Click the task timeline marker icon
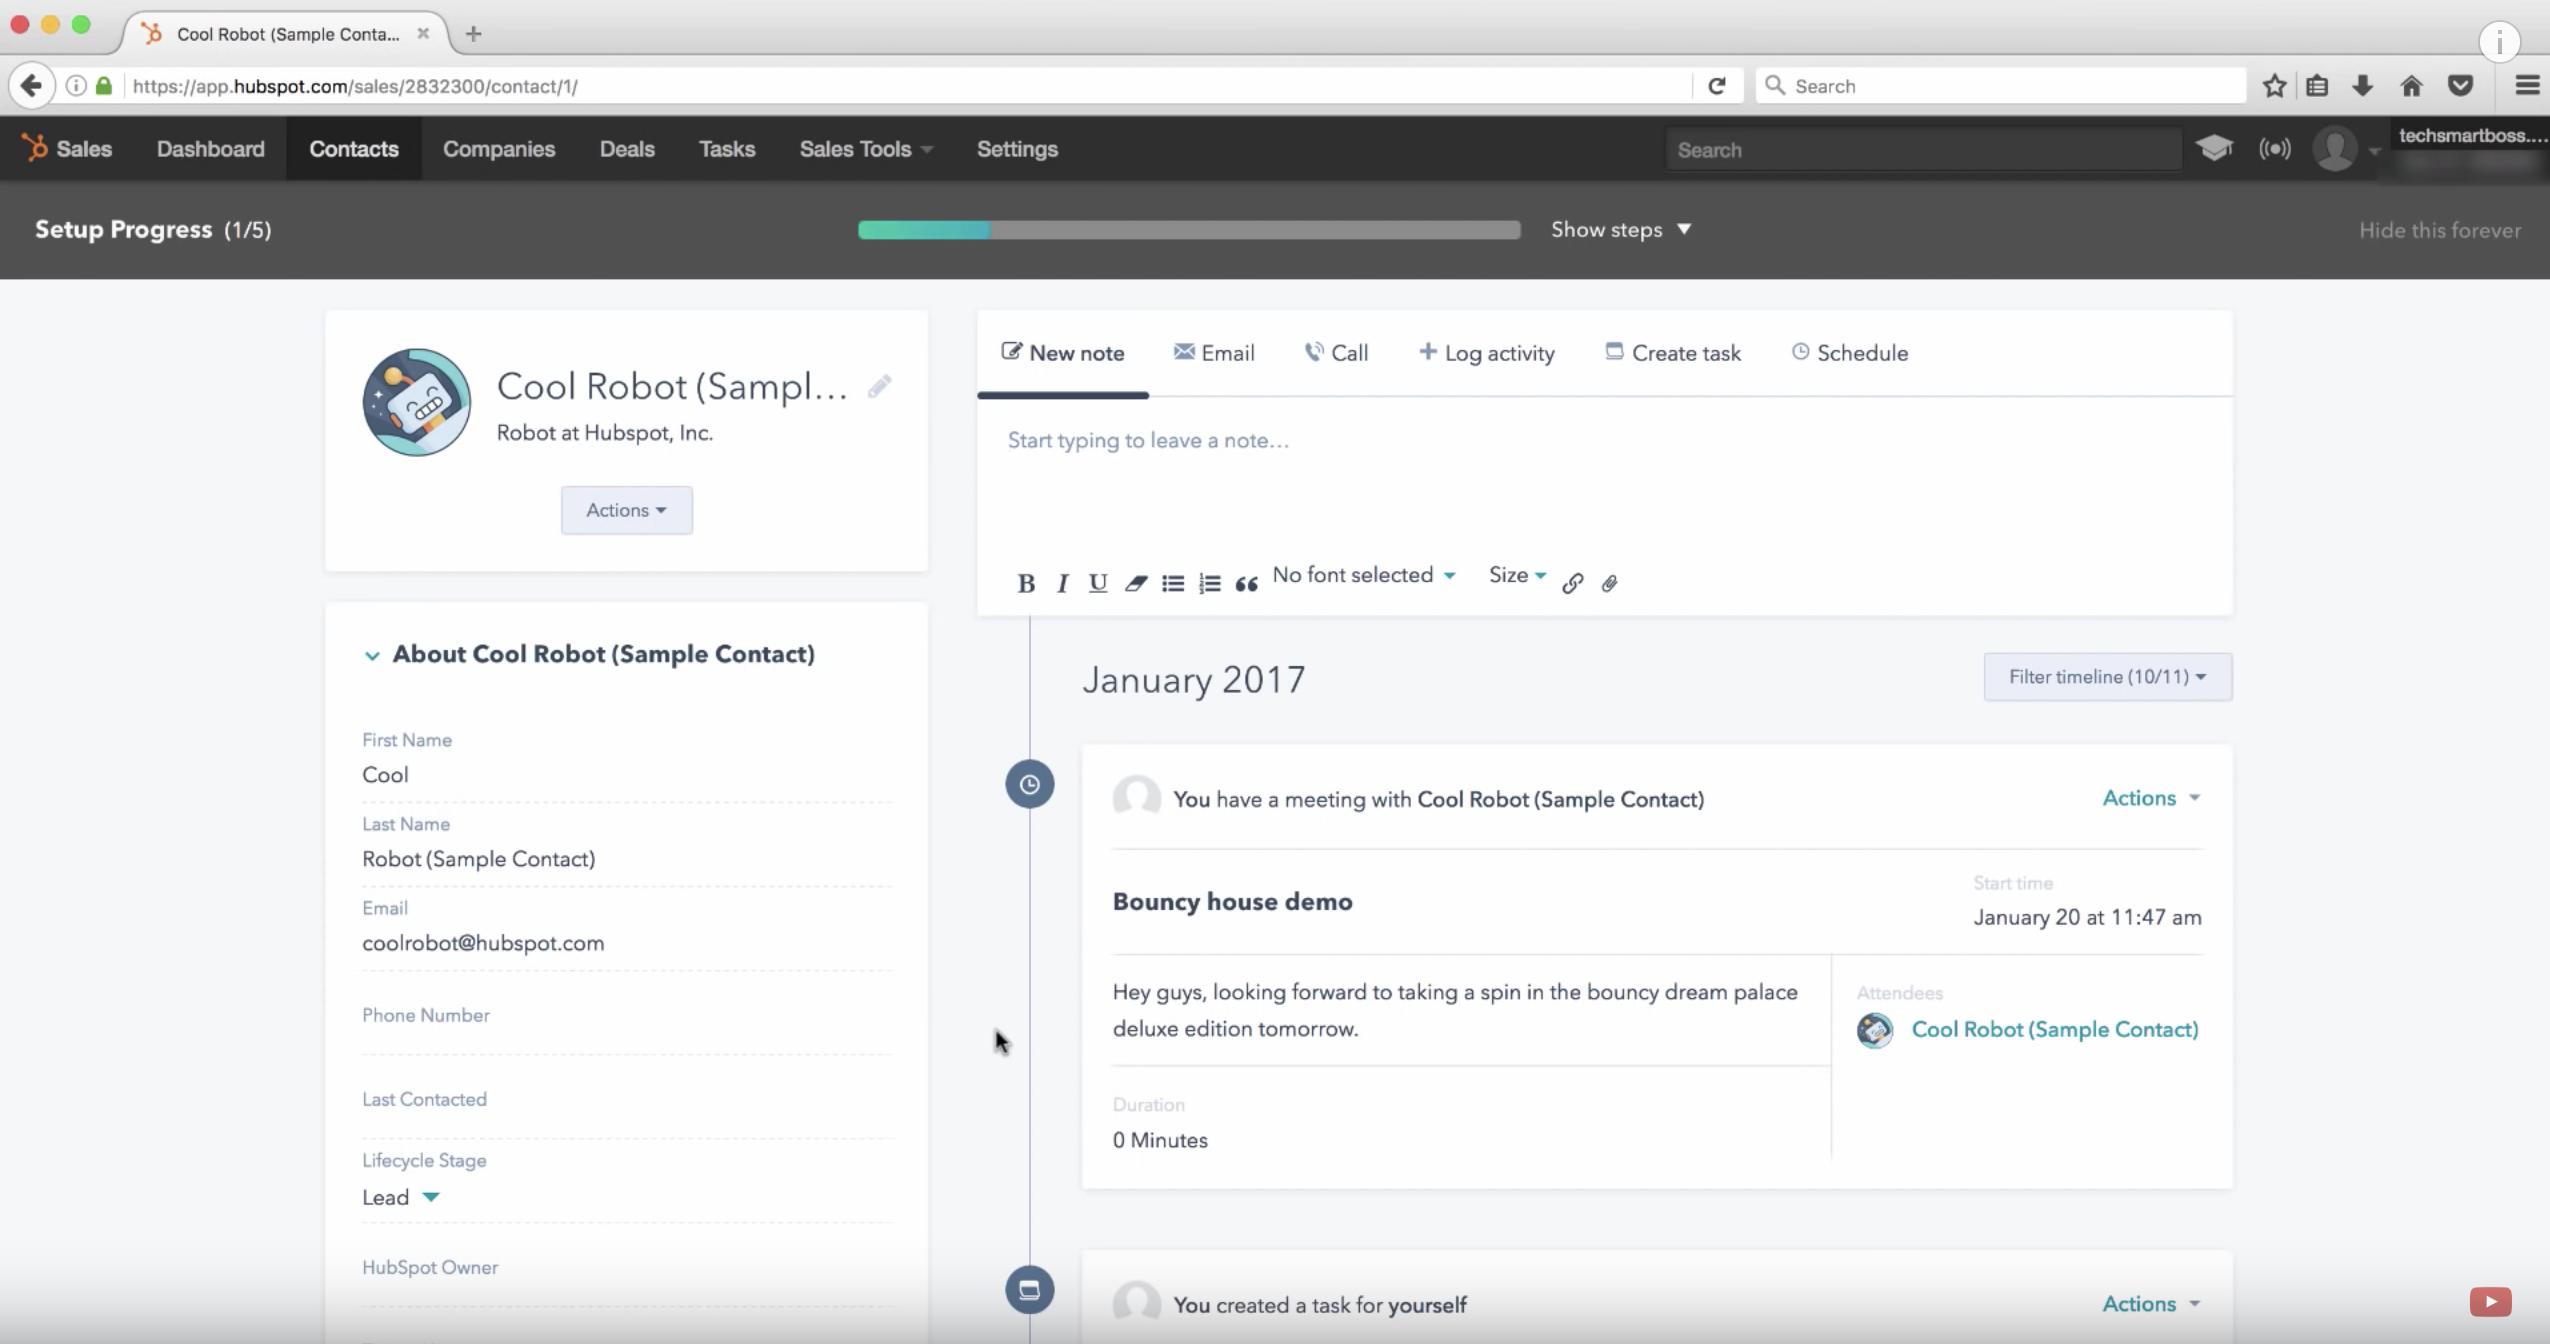The height and width of the screenshot is (1344, 2550). [x=1029, y=1290]
